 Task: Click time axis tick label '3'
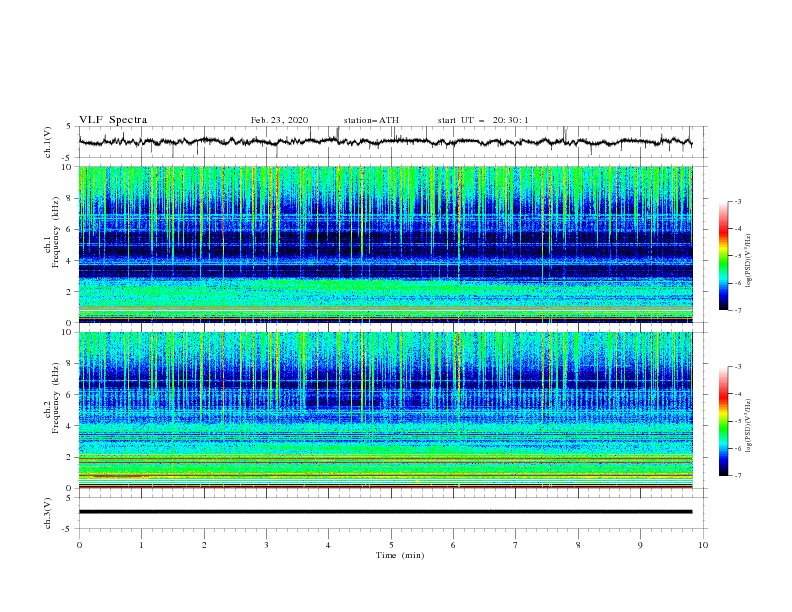click(266, 545)
